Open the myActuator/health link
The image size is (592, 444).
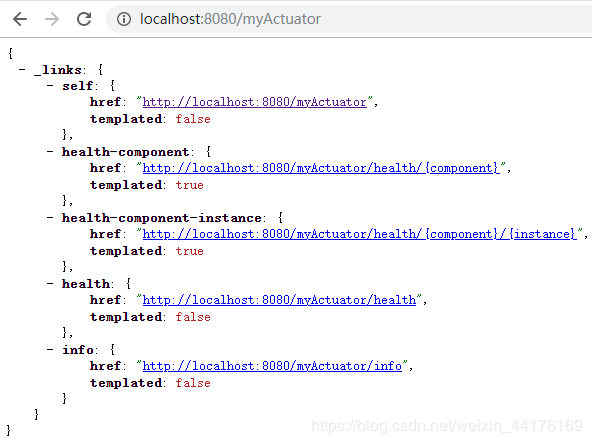[279, 300]
